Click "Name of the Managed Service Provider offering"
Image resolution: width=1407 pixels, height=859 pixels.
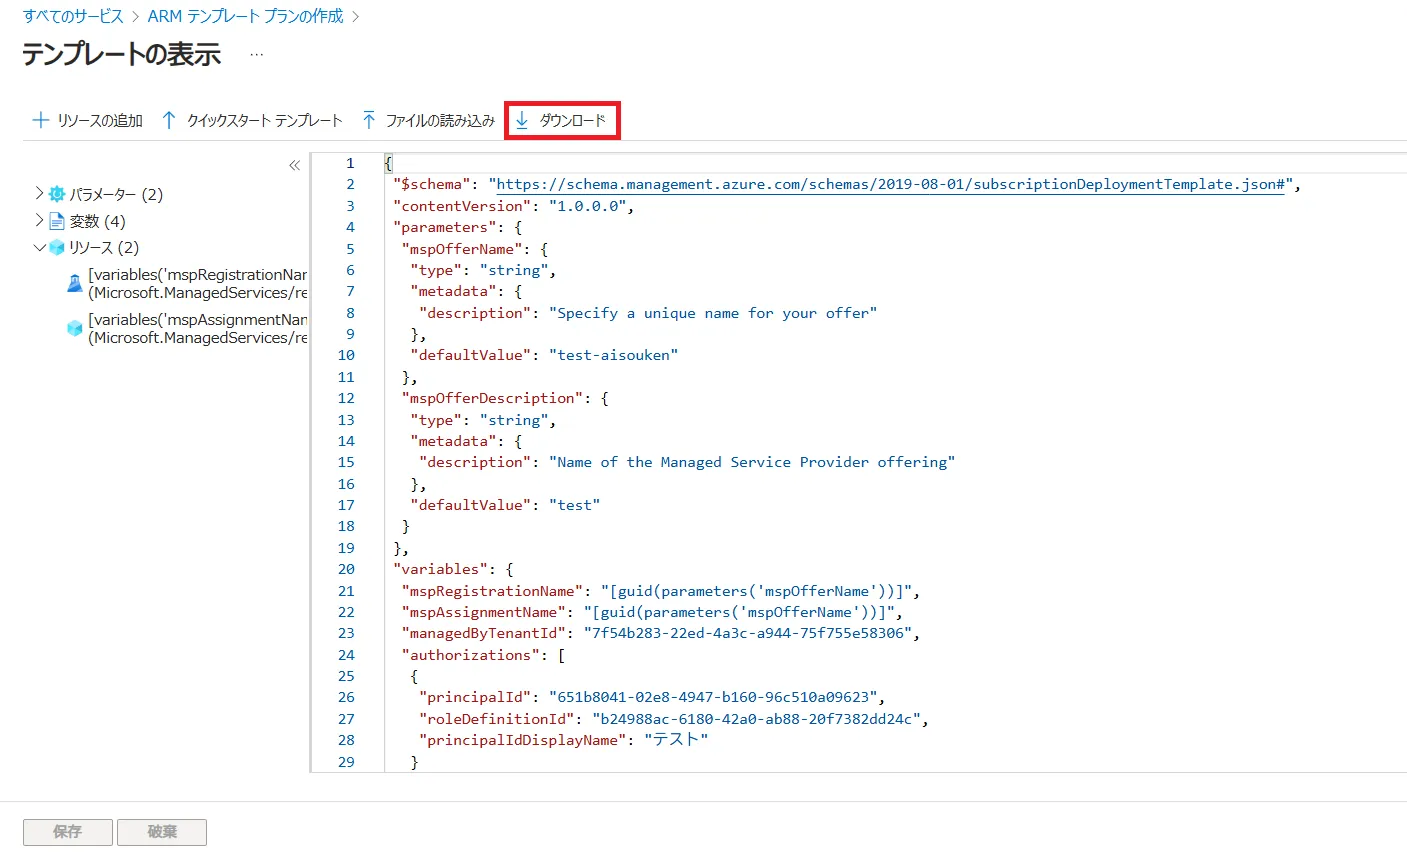[x=752, y=462]
